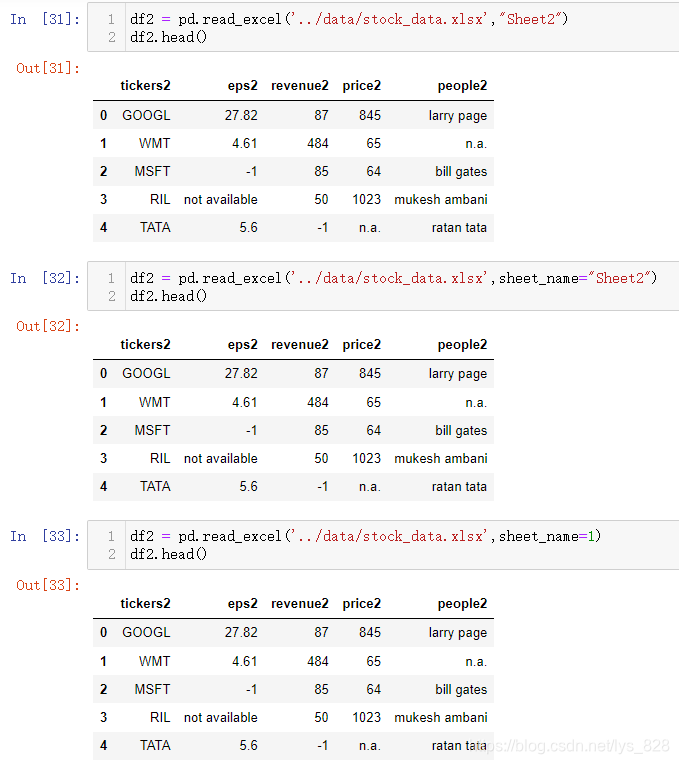Viewport: 679px width, 764px height.
Task: Click mukesh ambani cell in Out[31] table
Action: (440, 199)
